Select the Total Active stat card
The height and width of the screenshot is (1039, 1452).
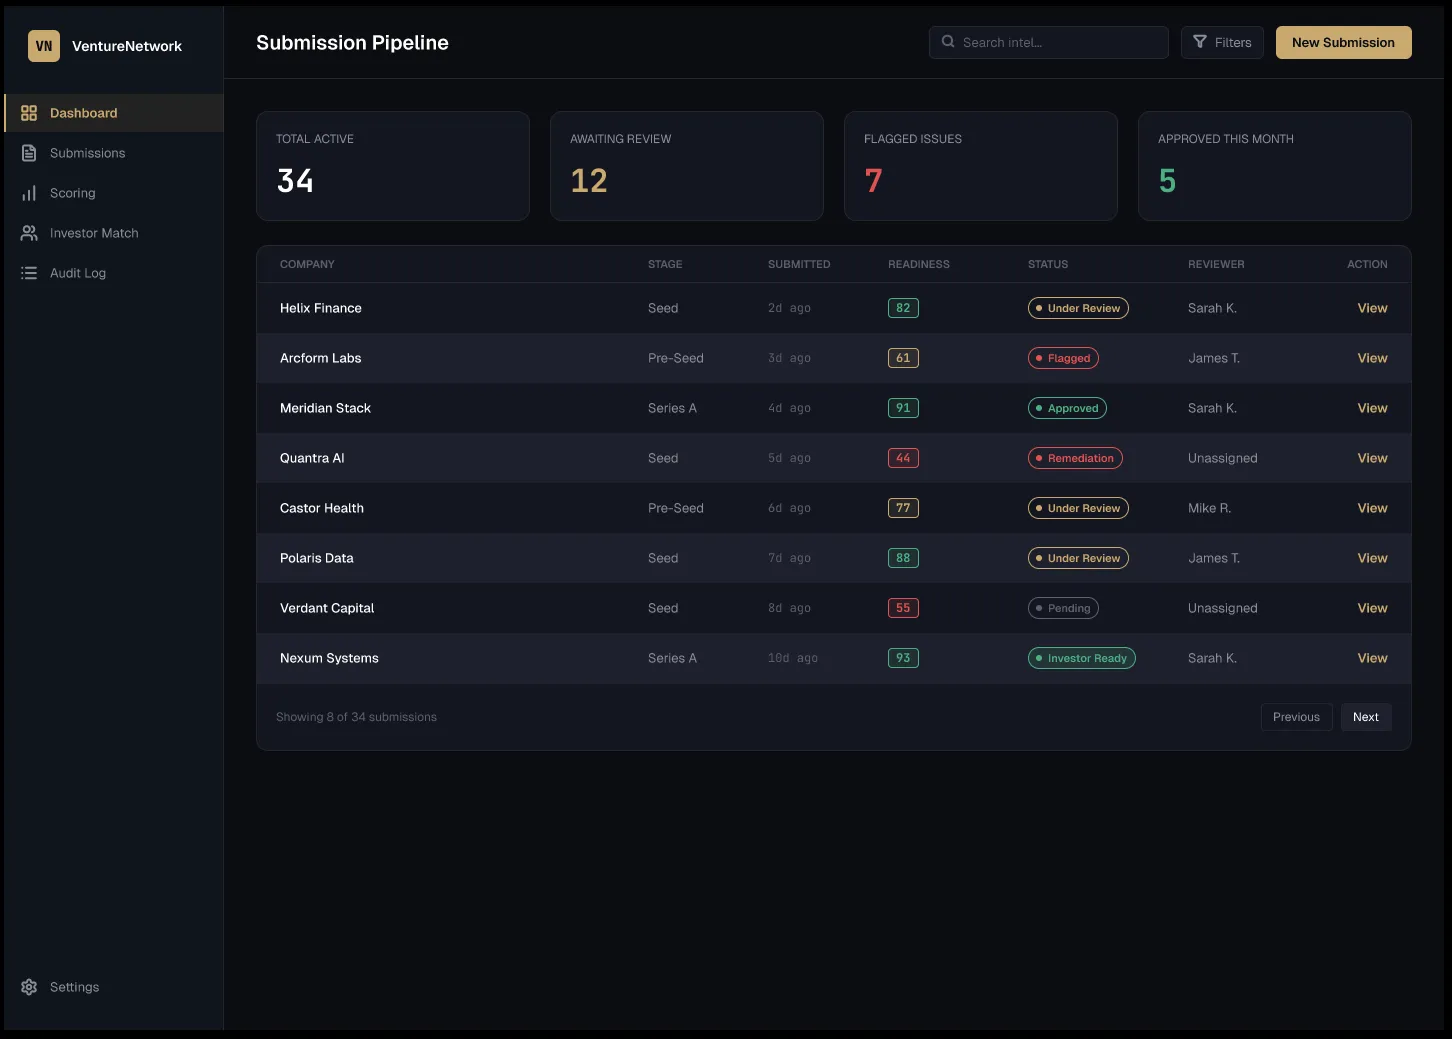click(393, 166)
